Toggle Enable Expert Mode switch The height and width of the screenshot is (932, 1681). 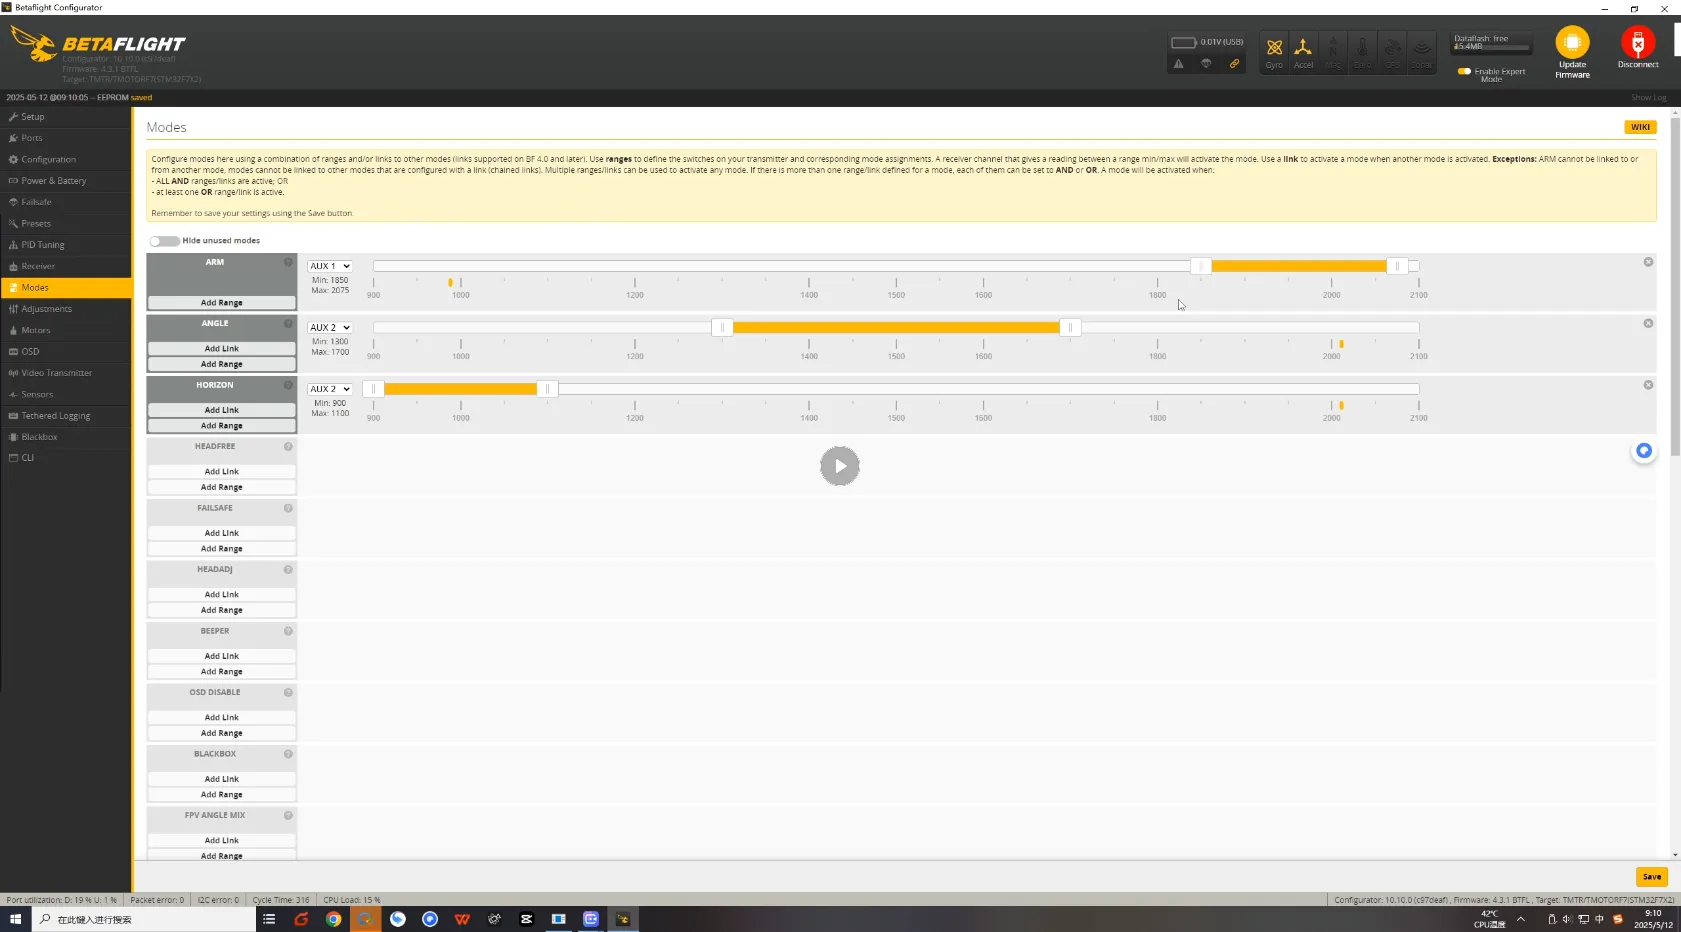pos(1464,71)
